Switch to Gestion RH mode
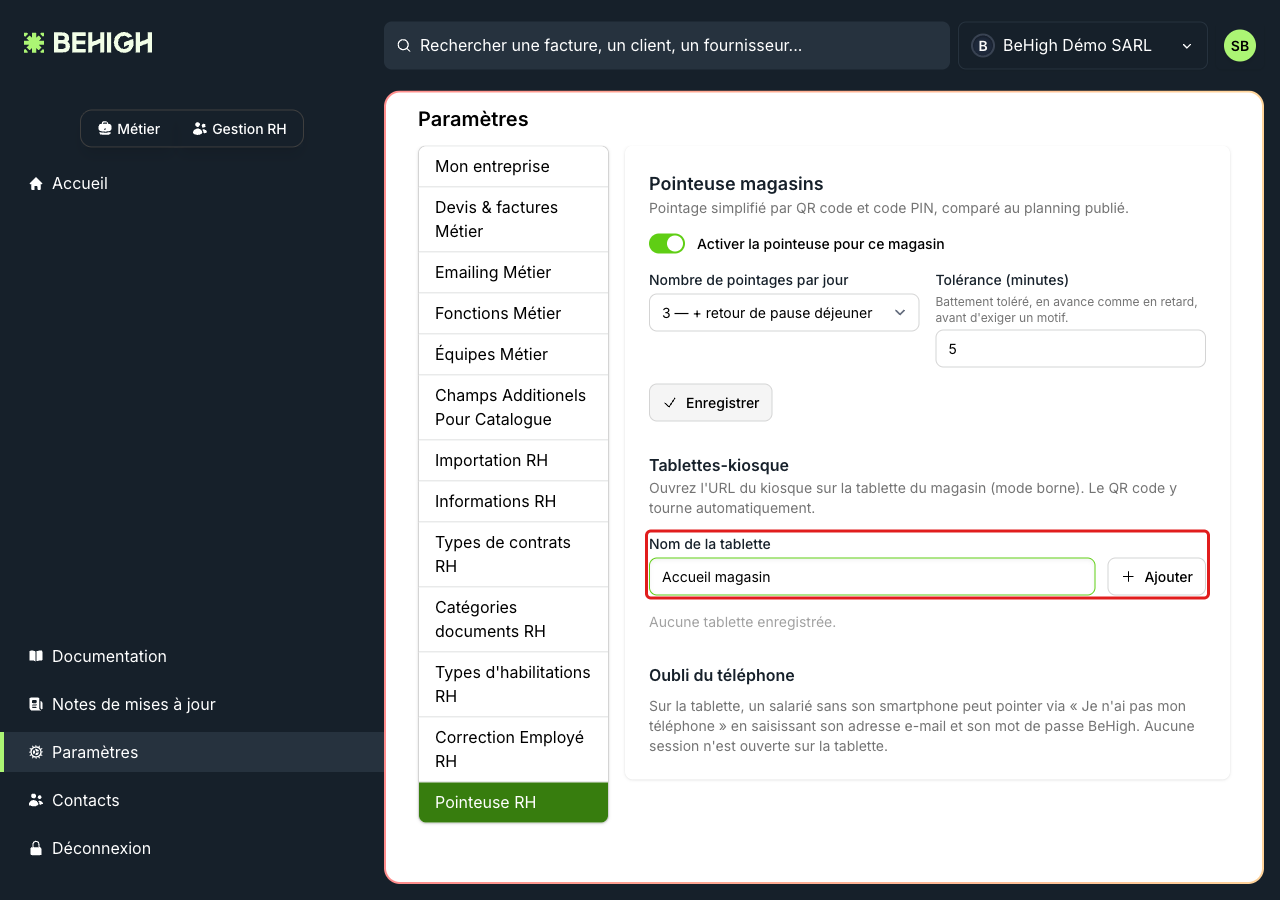Image resolution: width=1280 pixels, height=900 pixels. pos(240,129)
